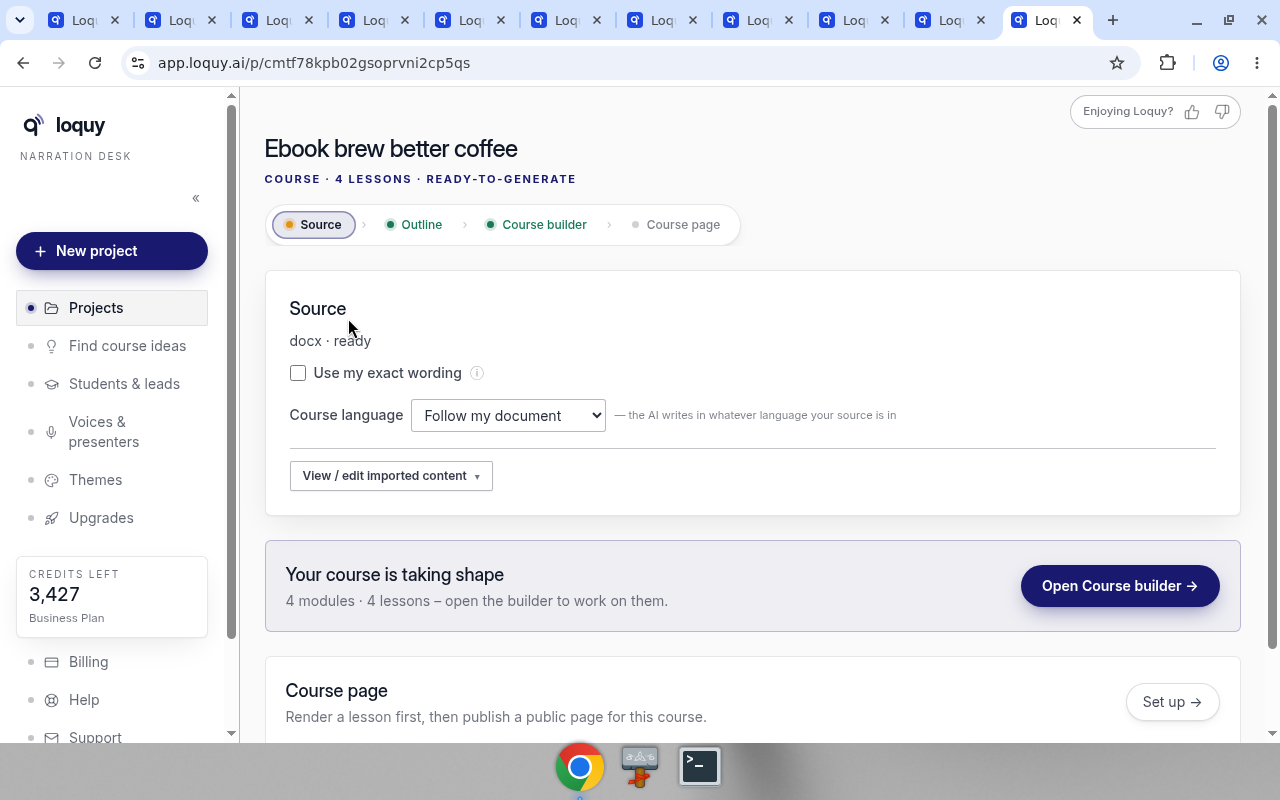Open the Chrome profile icon
This screenshot has width=1280, height=800.
(x=1221, y=63)
